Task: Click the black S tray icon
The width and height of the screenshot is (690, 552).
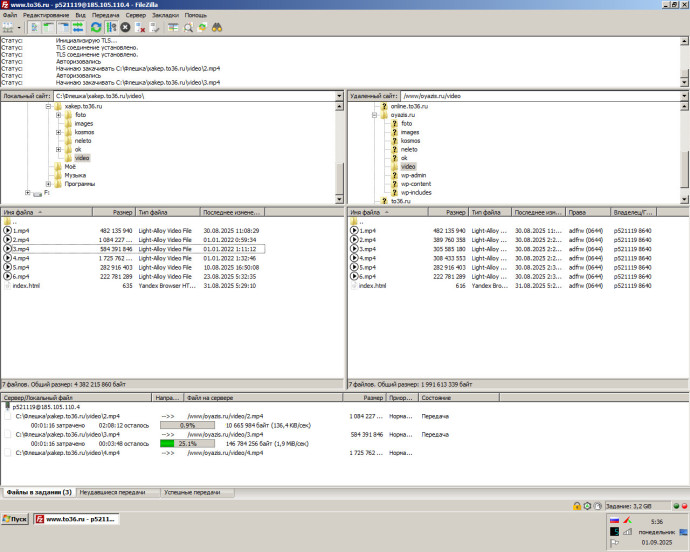Action: [x=614, y=531]
